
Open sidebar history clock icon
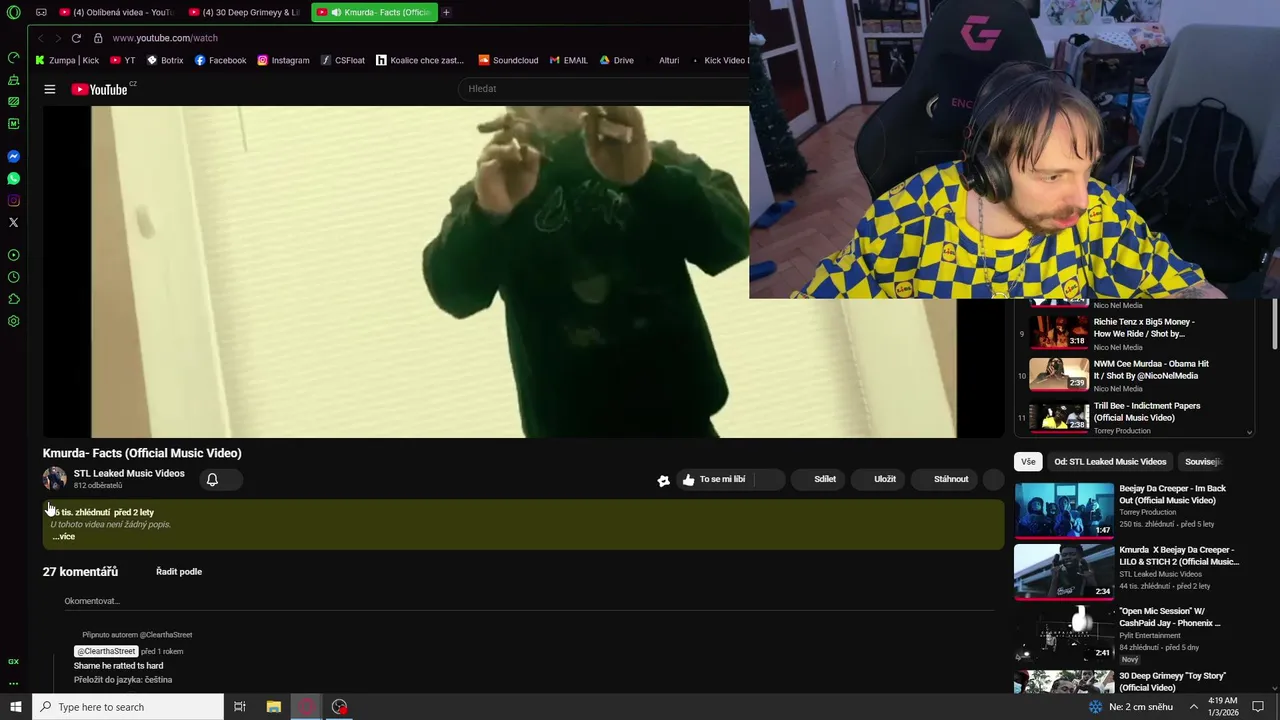pos(13,277)
